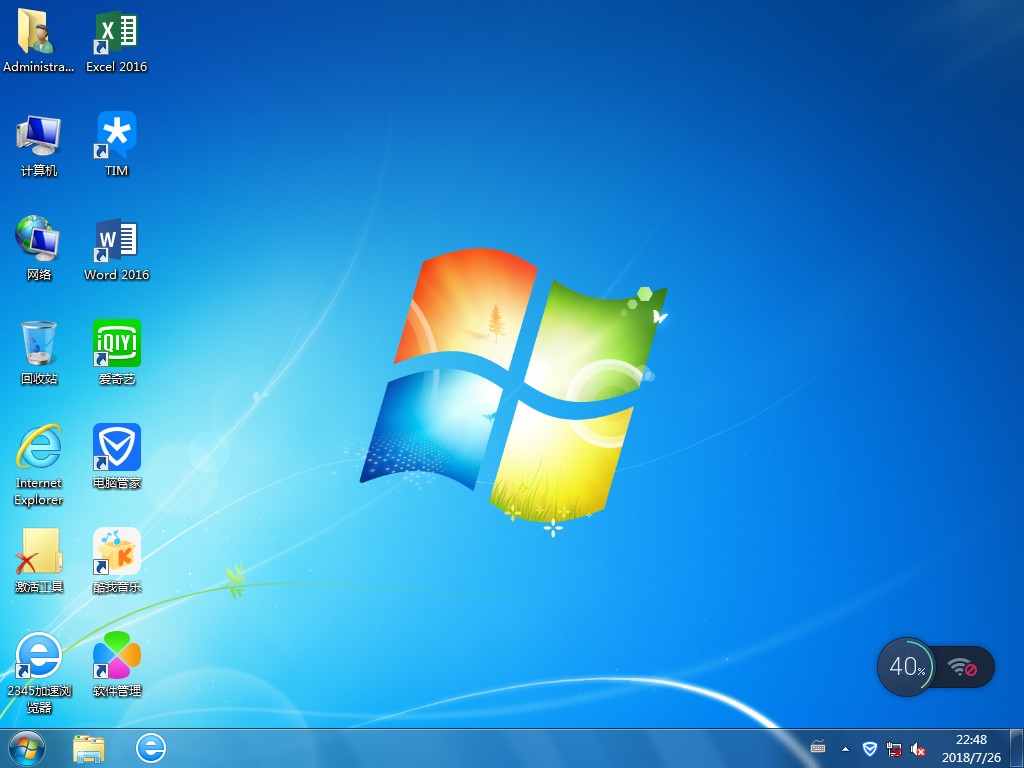This screenshot has width=1024, height=768.
Task: Open the 计算机 desktop icon
Action: pos(39,145)
